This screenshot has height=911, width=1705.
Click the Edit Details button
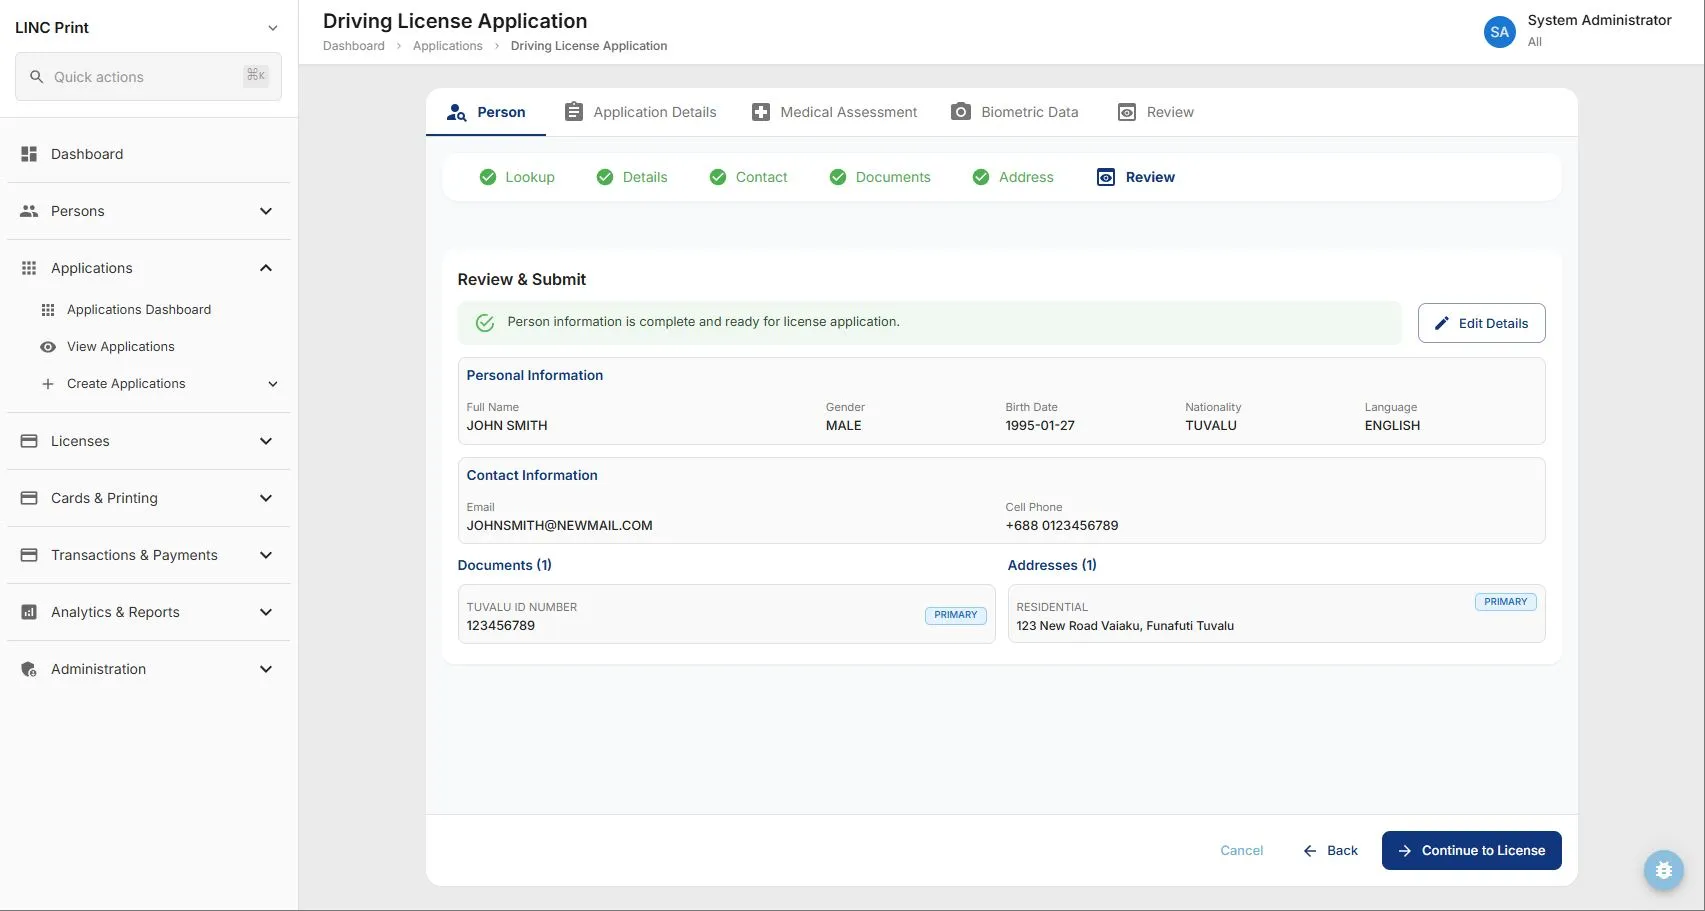click(x=1481, y=323)
